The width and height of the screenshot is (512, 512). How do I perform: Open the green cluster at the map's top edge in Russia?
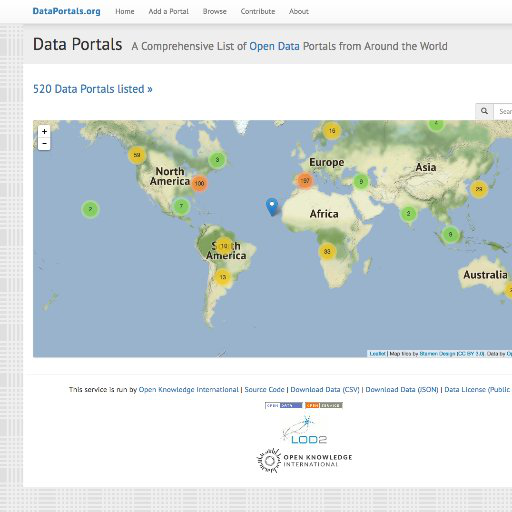(x=436, y=125)
